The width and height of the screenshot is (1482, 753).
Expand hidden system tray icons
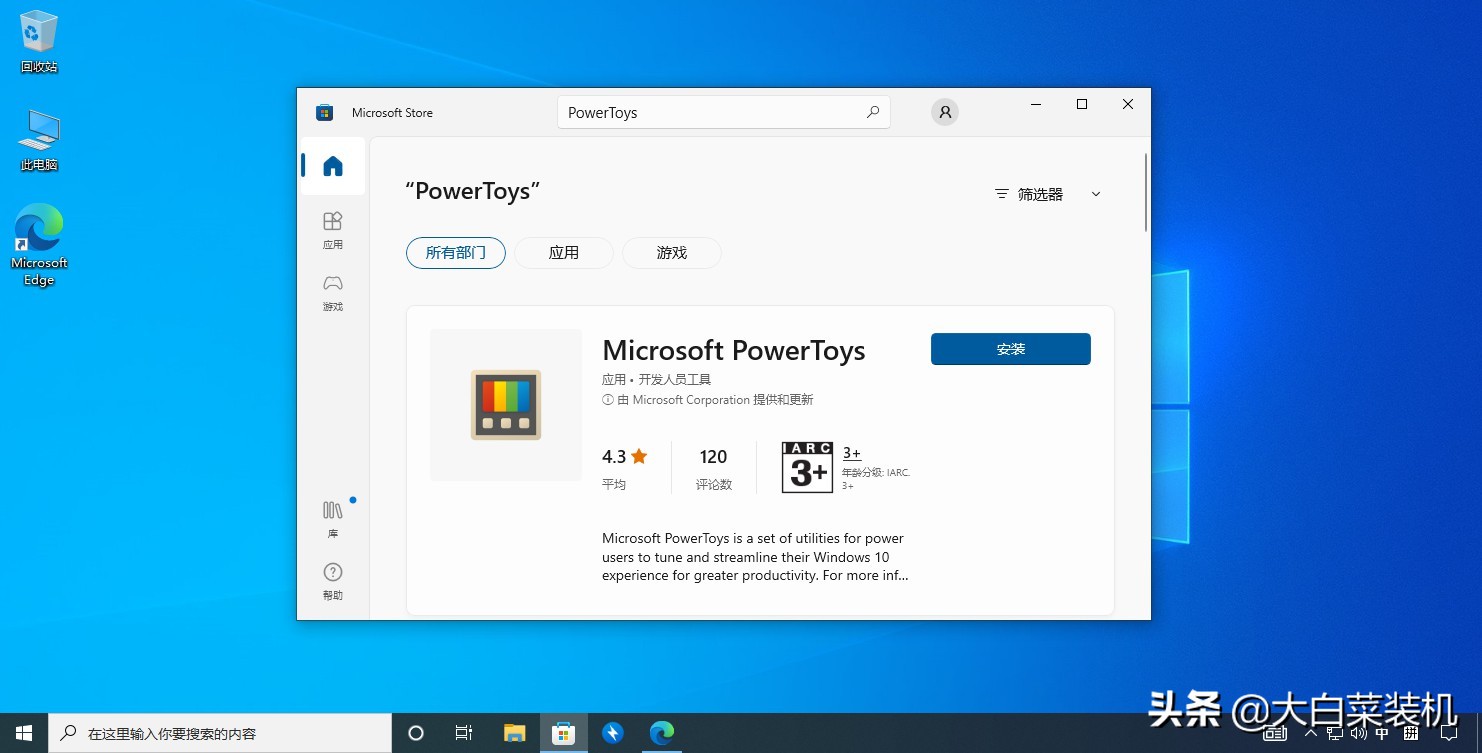pyautogui.click(x=1309, y=733)
